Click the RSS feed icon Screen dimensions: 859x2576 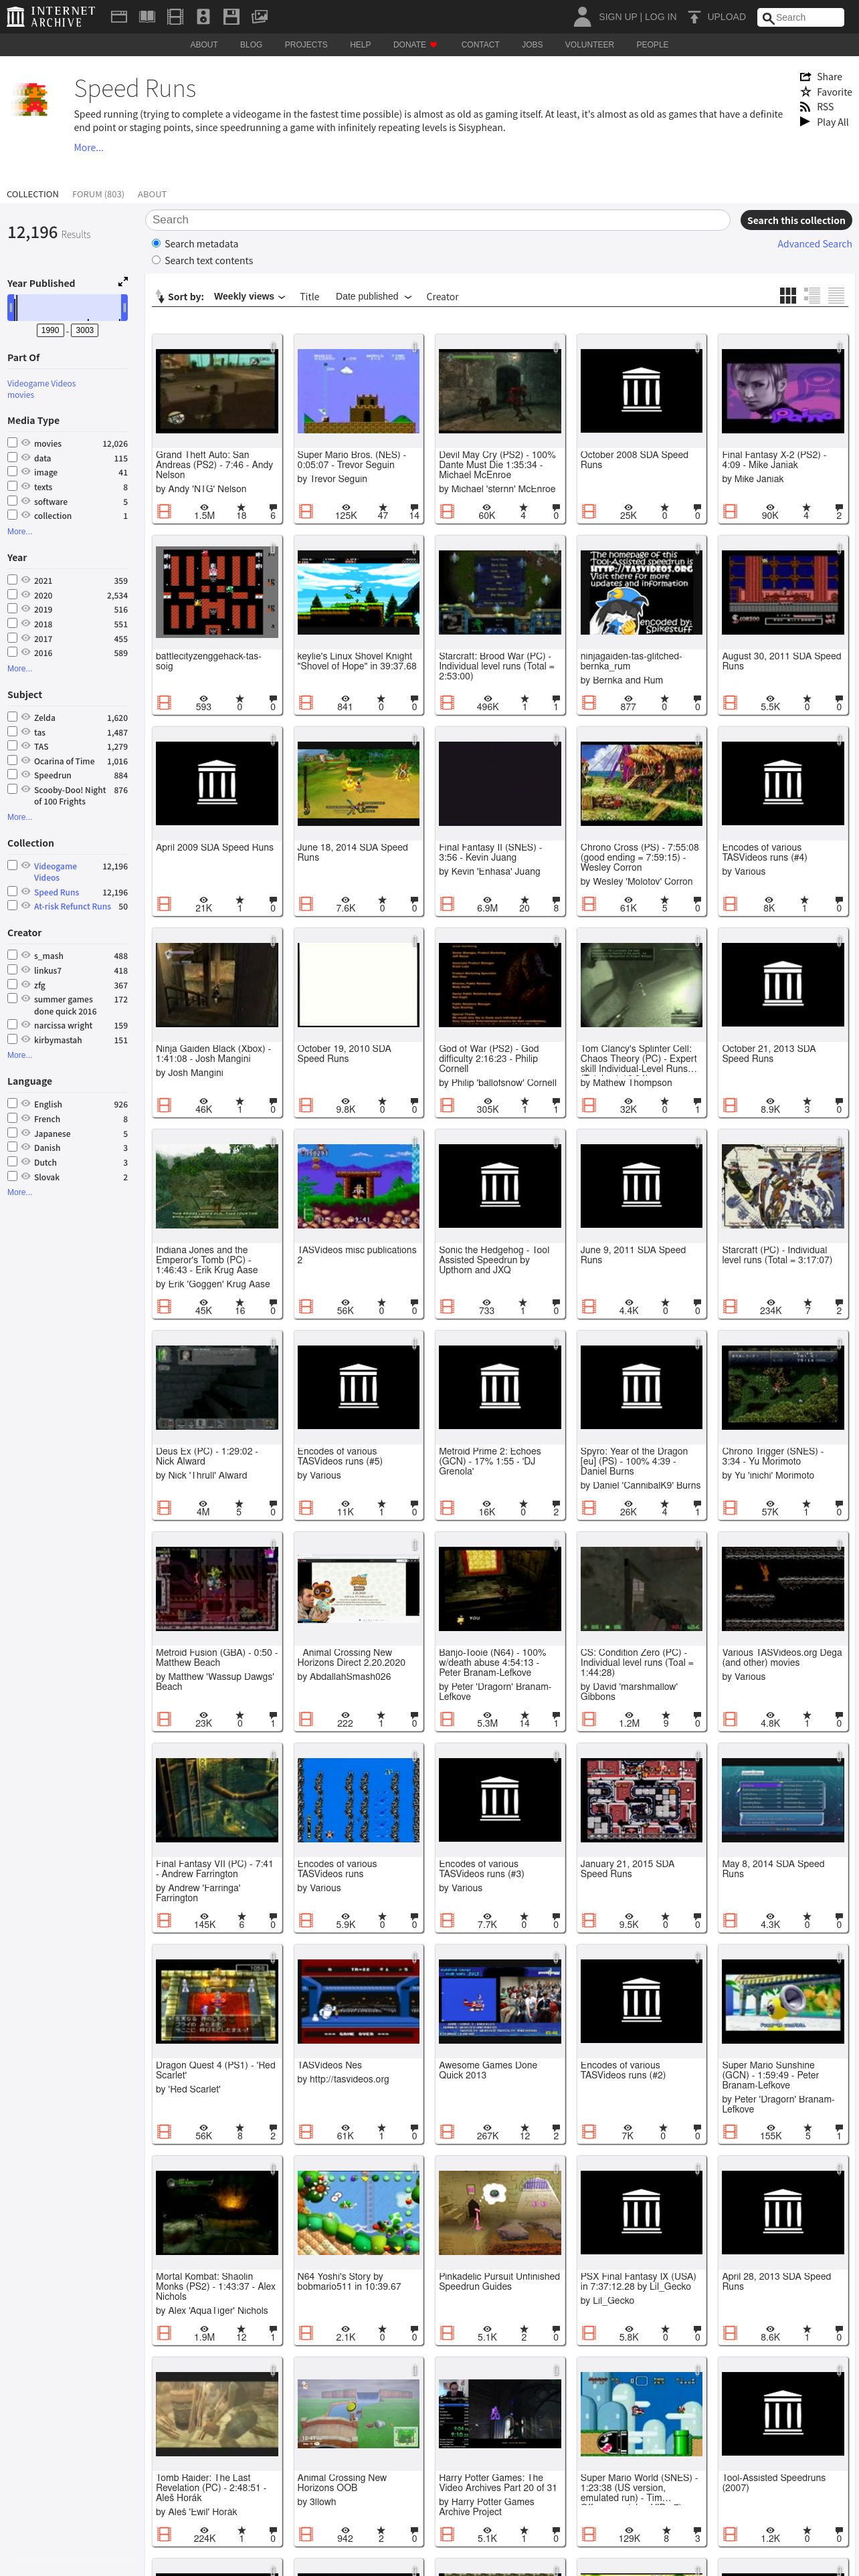805,107
